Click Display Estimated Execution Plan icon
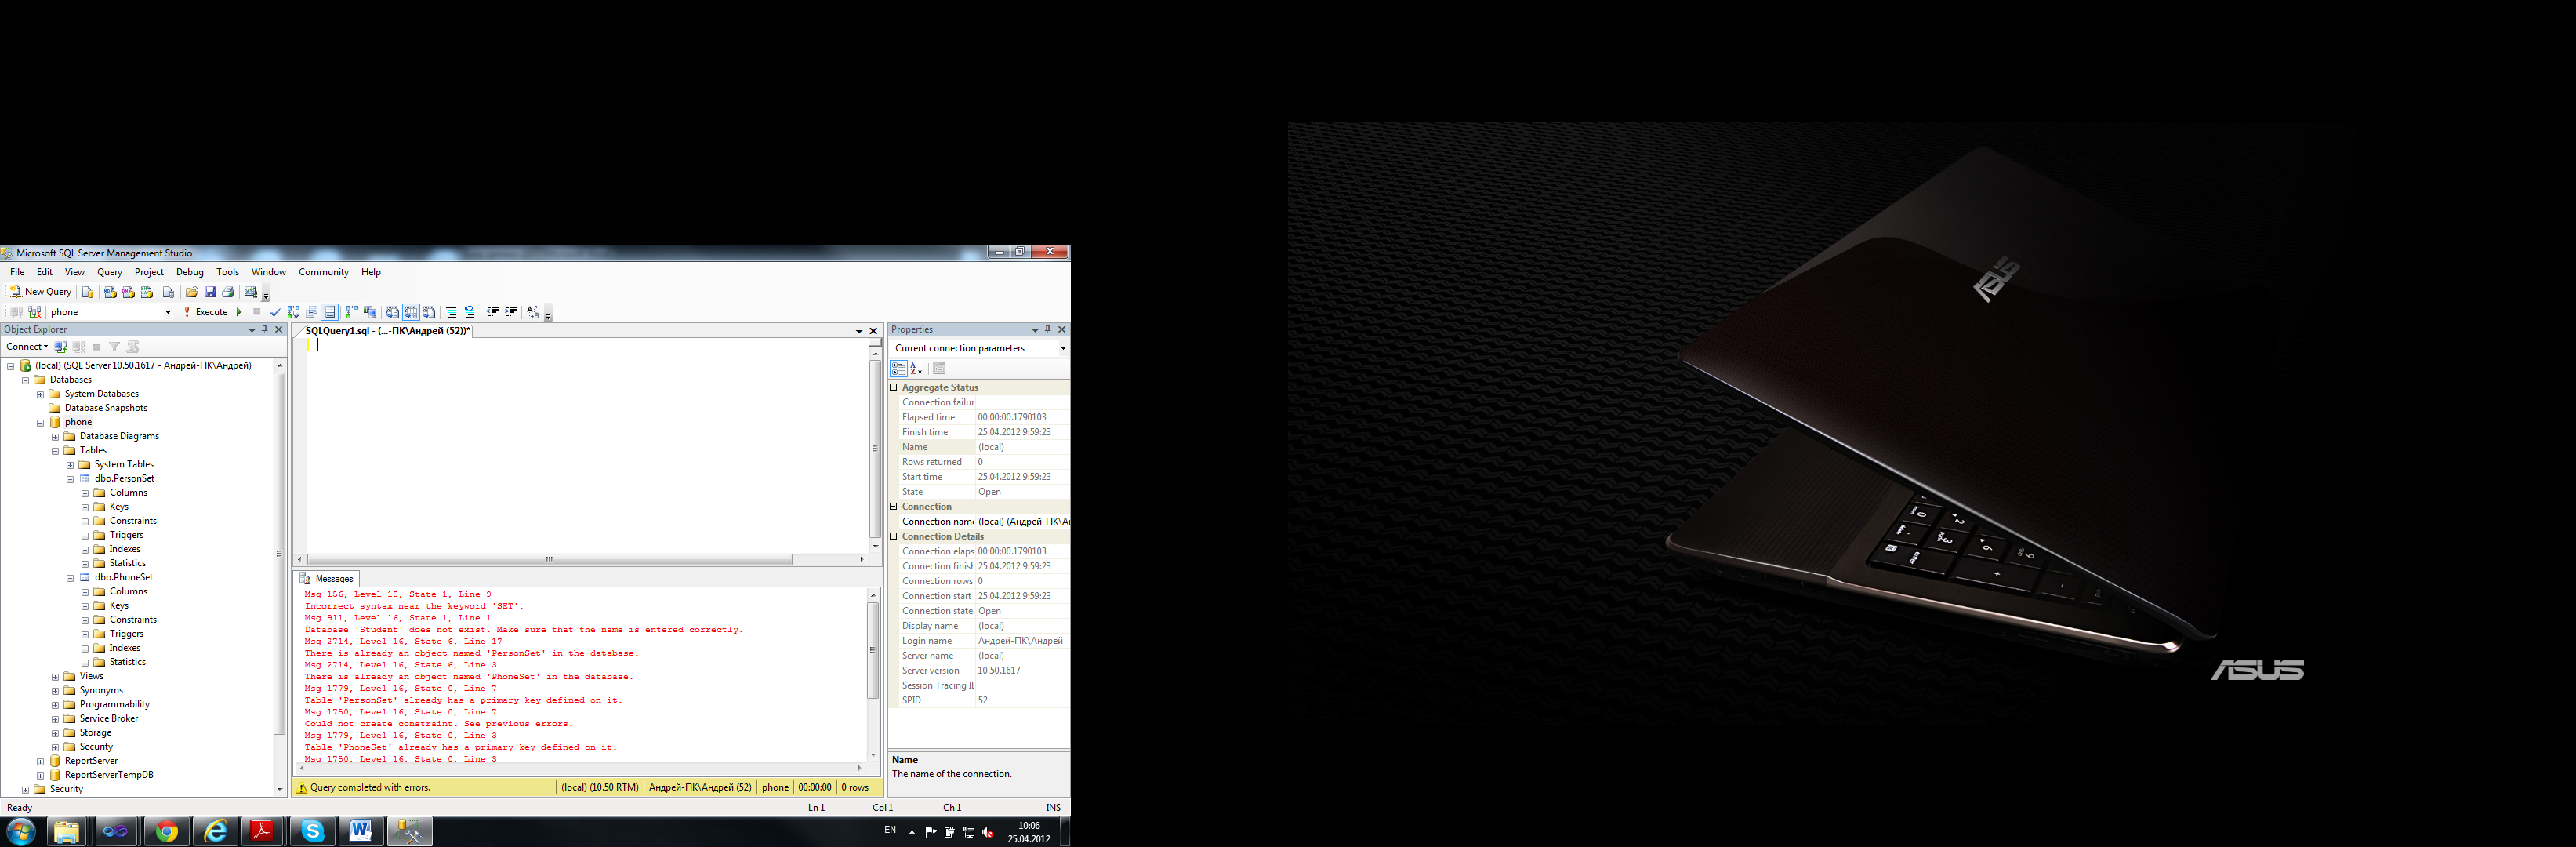 pyautogui.click(x=293, y=312)
